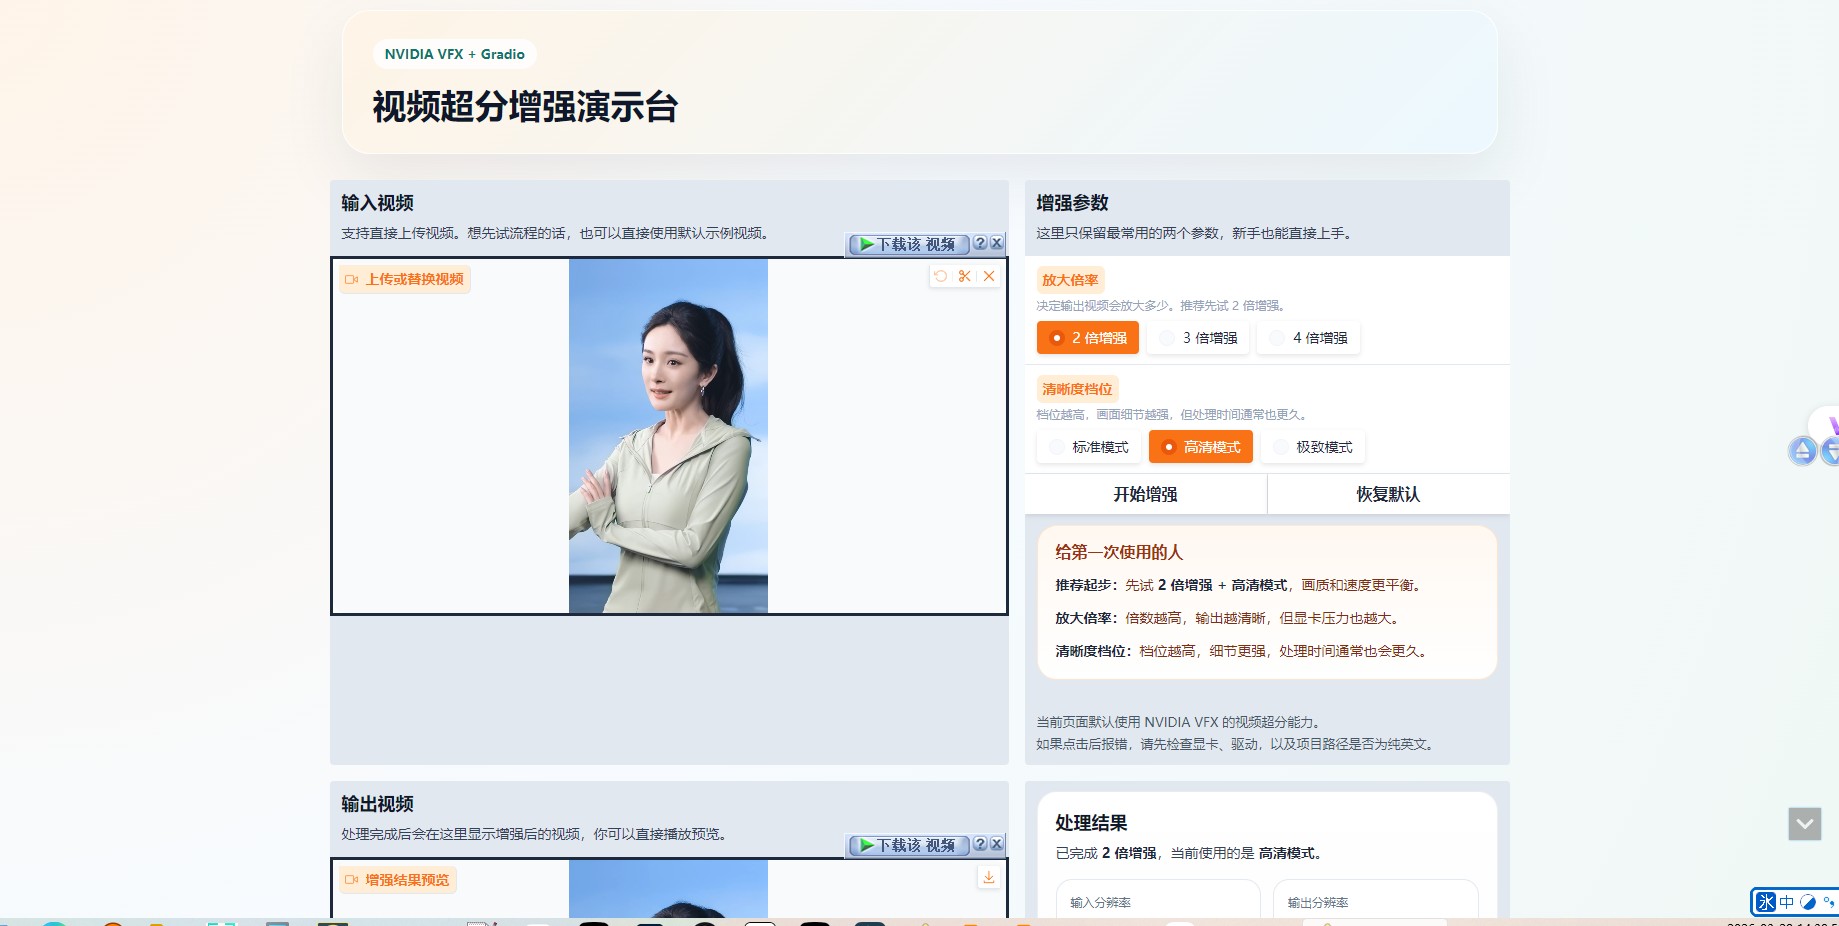Click the 中 language icon in IME toolbar

(x=1786, y=902)
